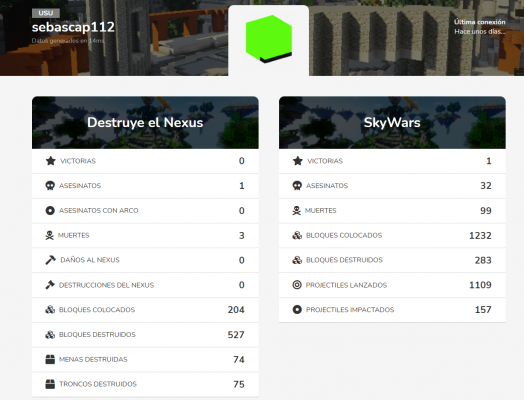The height and width of the screenshot is (400, 524).
Task: Click the chest icon next to Troncos Destruidos
Action: click(x=50, y=384)
